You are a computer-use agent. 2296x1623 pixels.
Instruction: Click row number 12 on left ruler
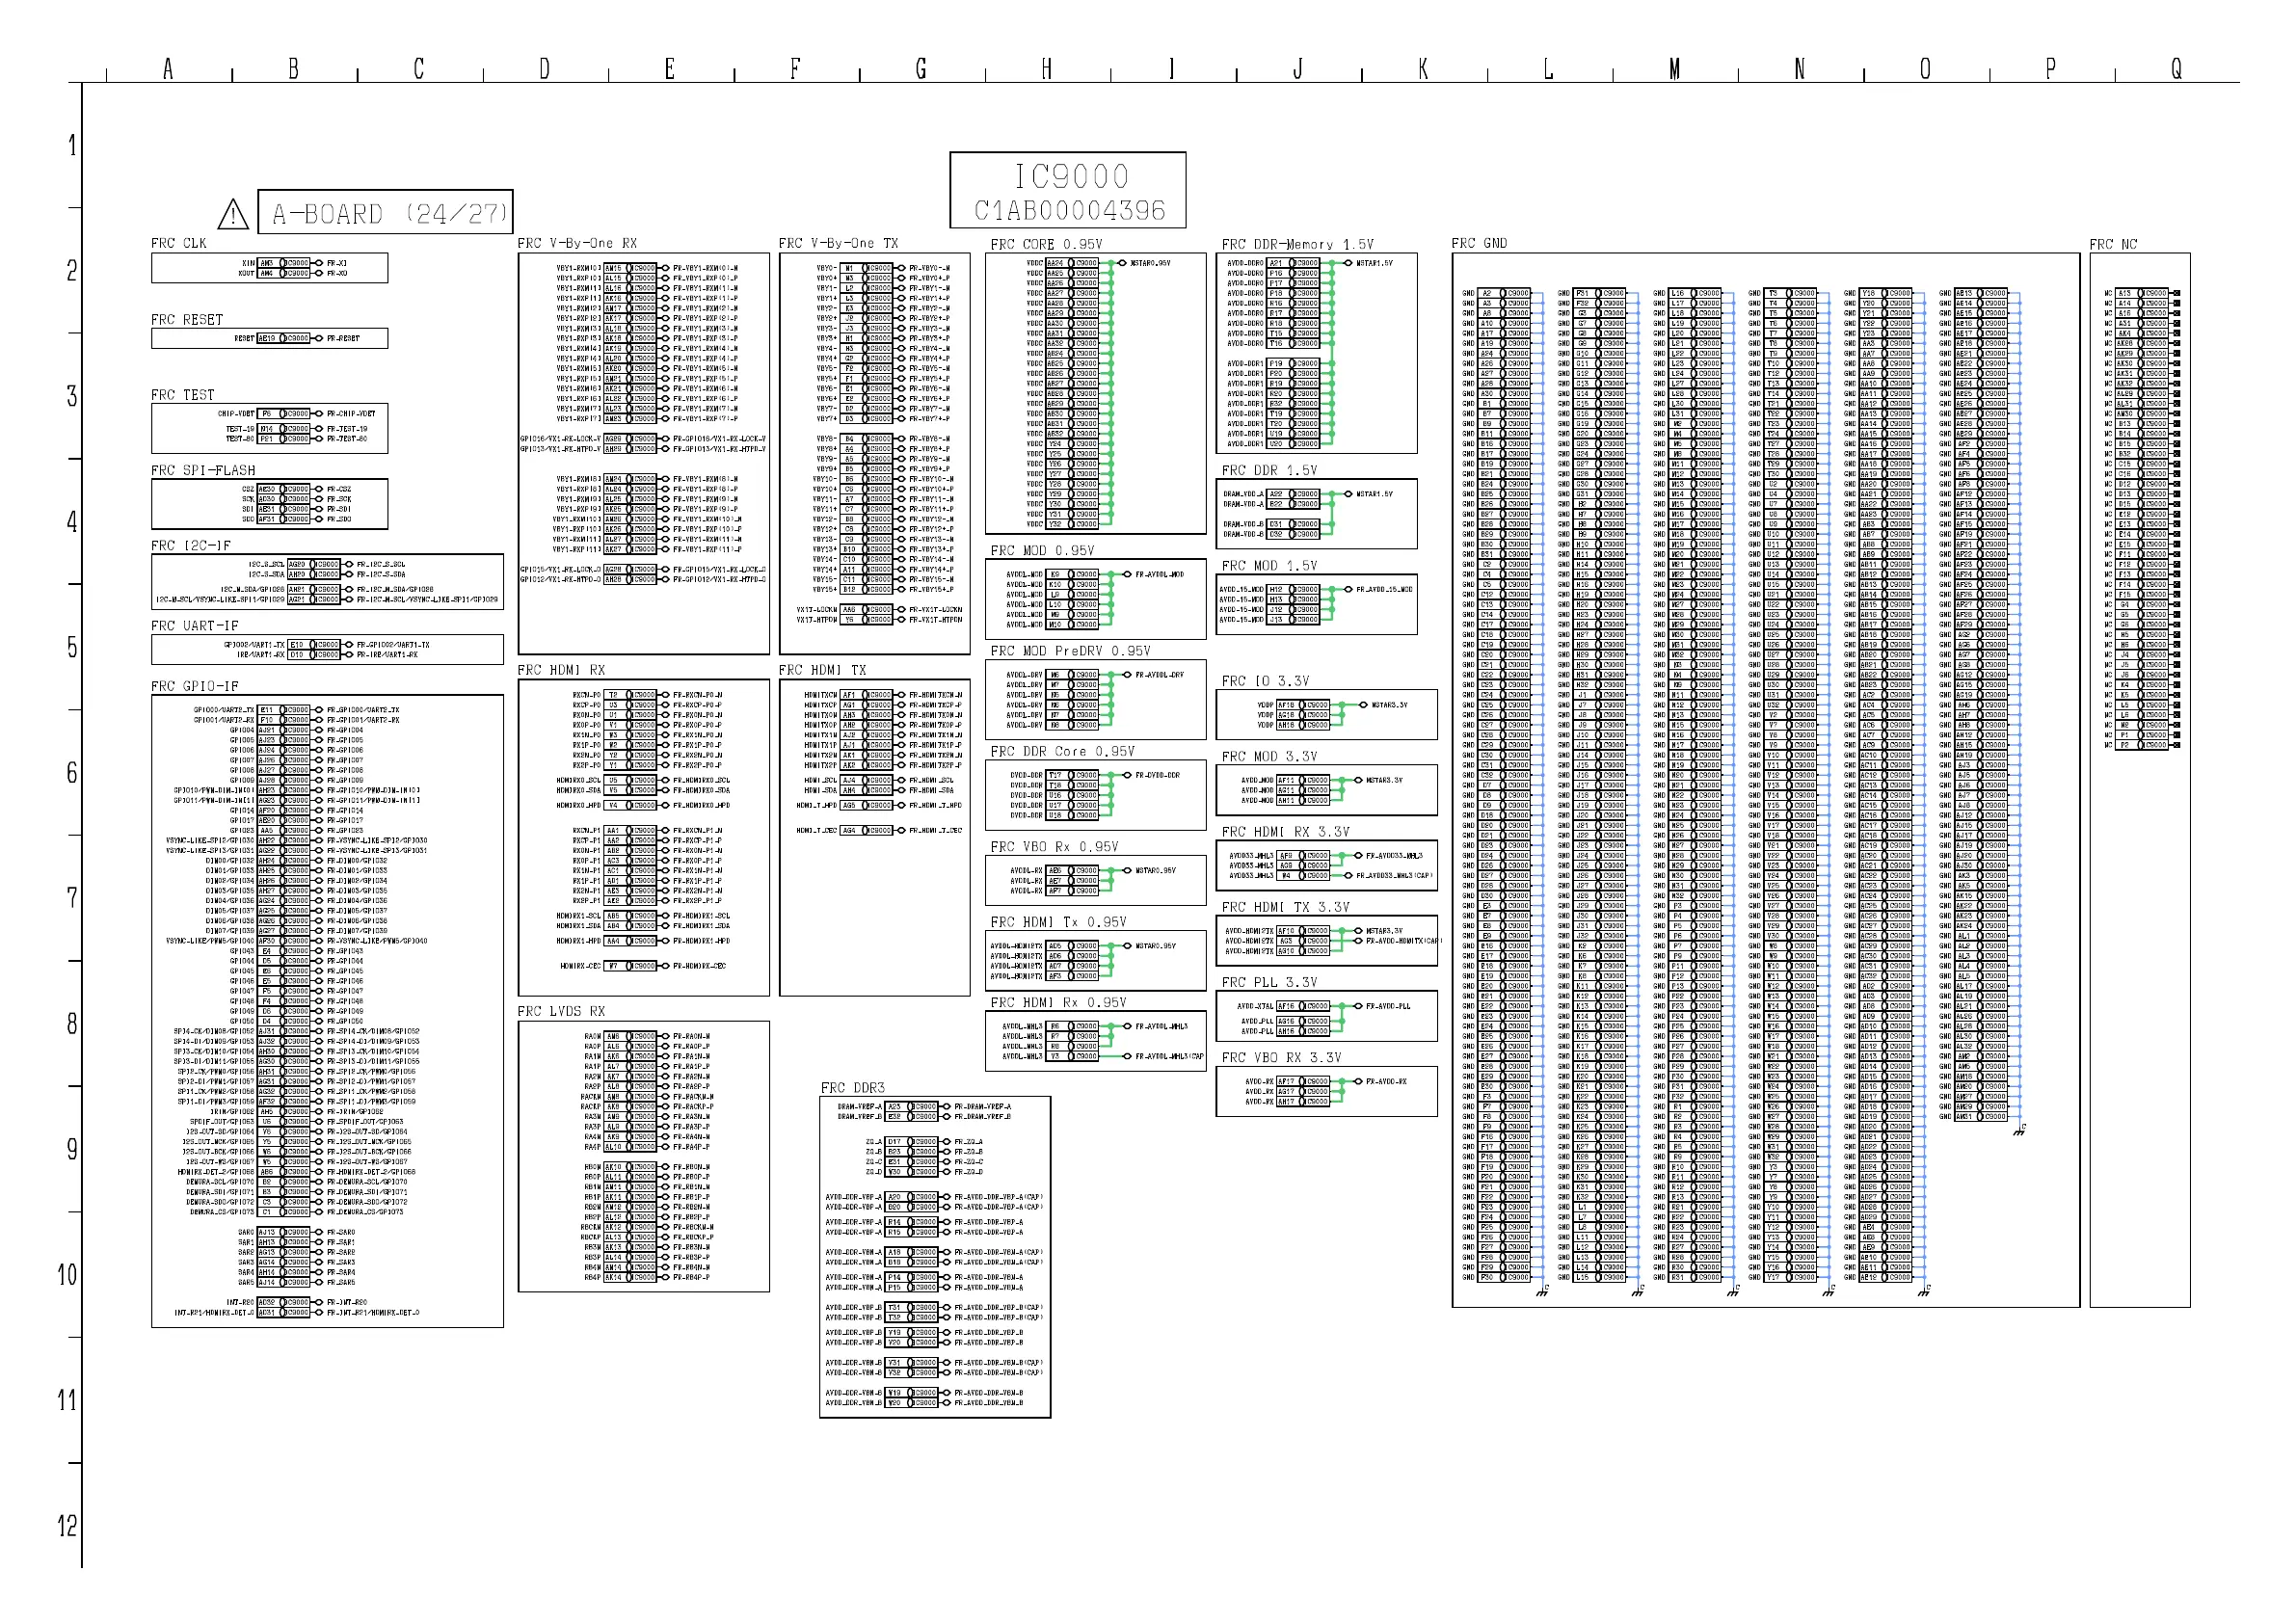pyautogui.click(x=67, y=1526)
